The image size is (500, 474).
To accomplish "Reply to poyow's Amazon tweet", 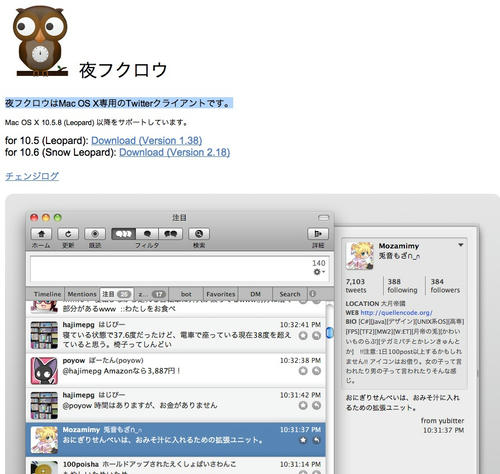I will pos(316,371).
